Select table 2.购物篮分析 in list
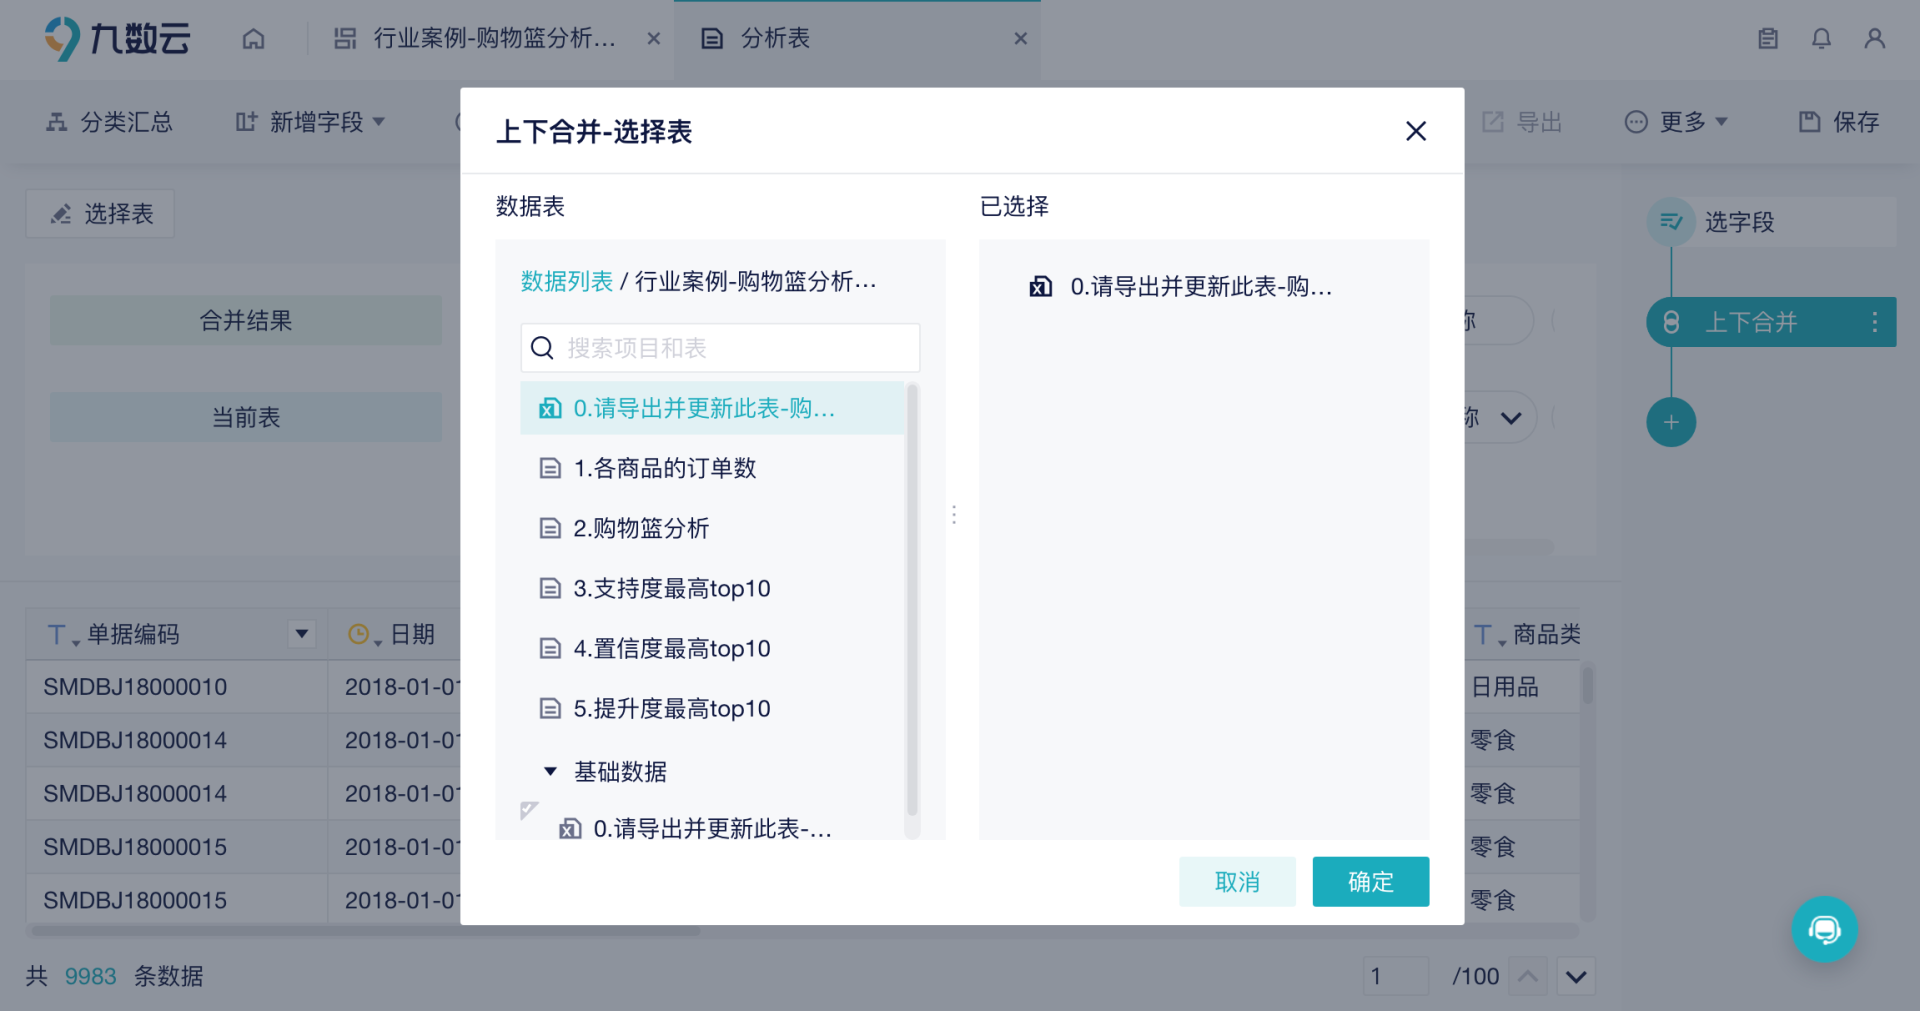Screen dimensions: 1920x1011 (641, 528)
